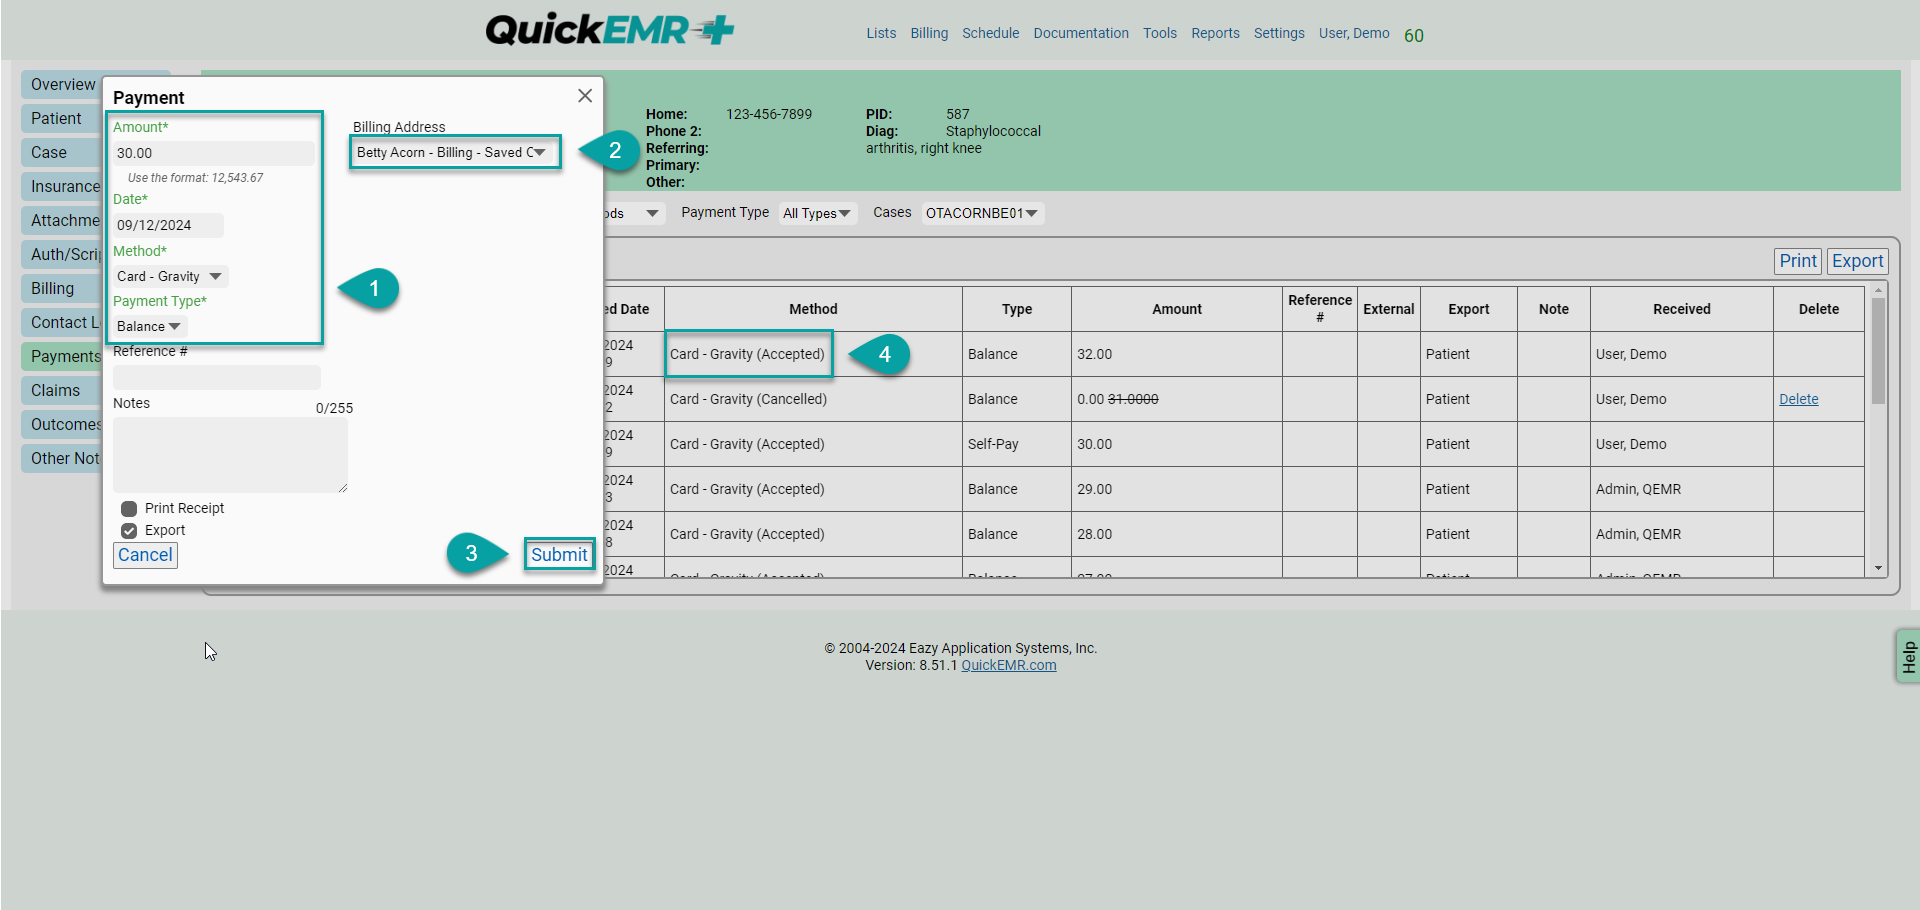Open the User, Demo menu
Image resolution: width=1920 pixels, height=910 pixels.
click(x=1354, y=33)
